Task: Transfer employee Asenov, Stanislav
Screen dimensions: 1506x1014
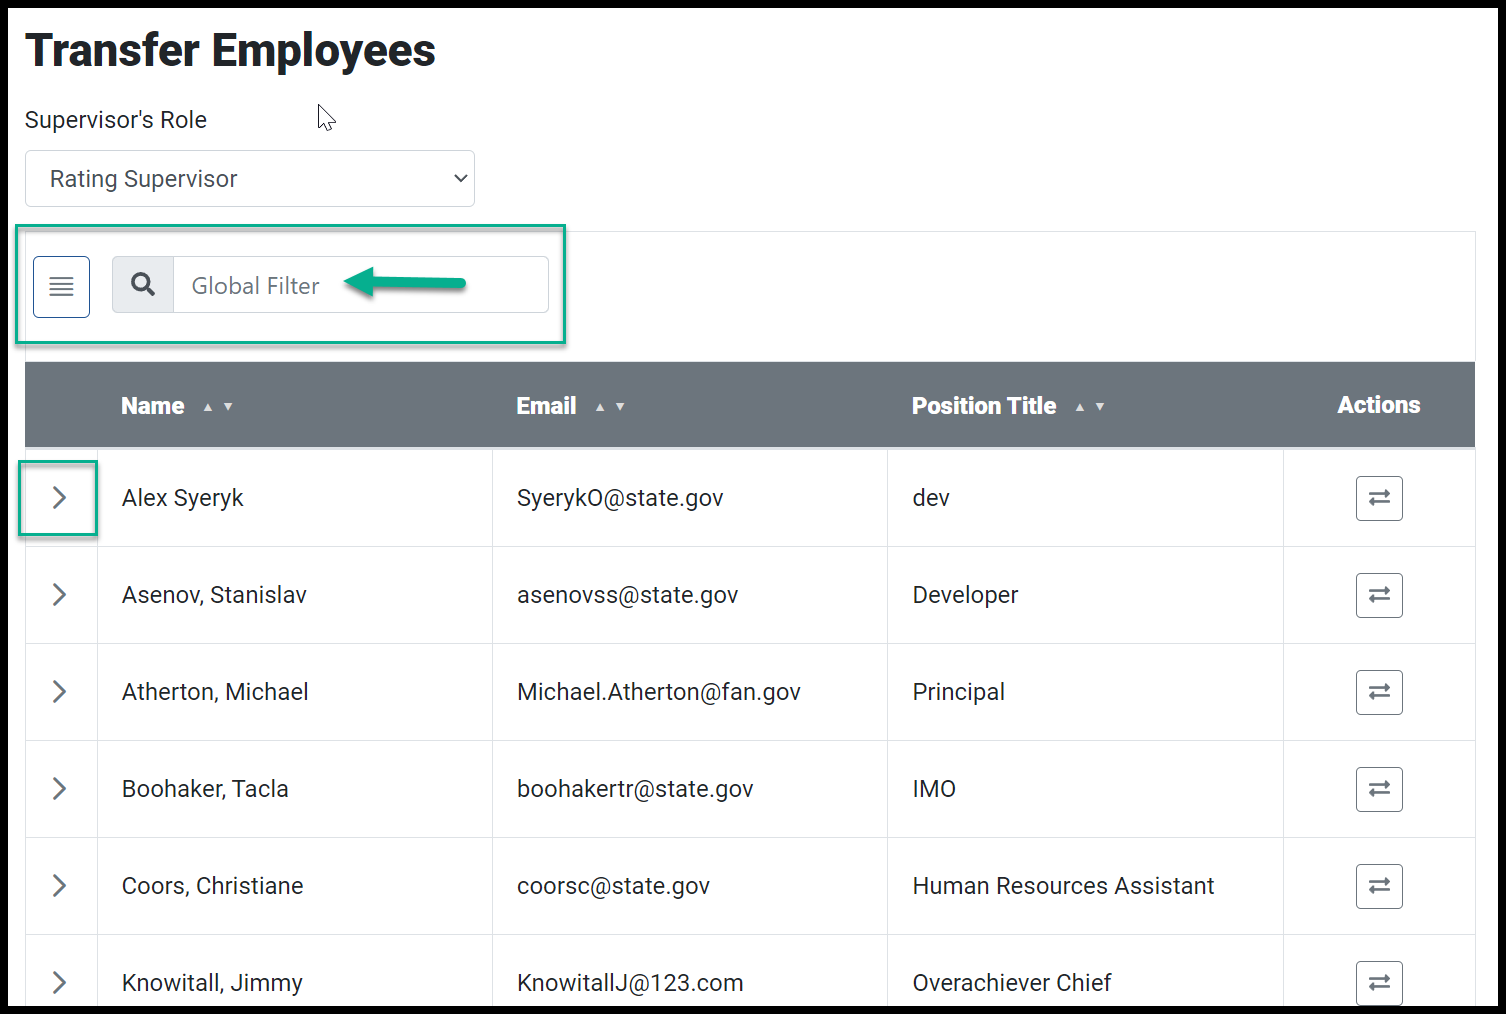Action: coord(1379,595)
